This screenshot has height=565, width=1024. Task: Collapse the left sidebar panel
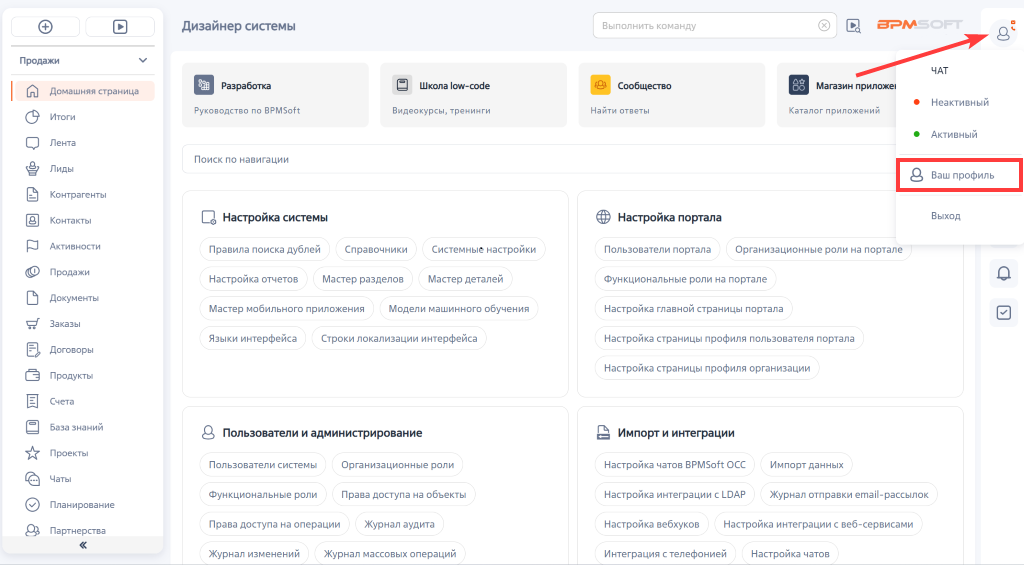pos(83,545)
